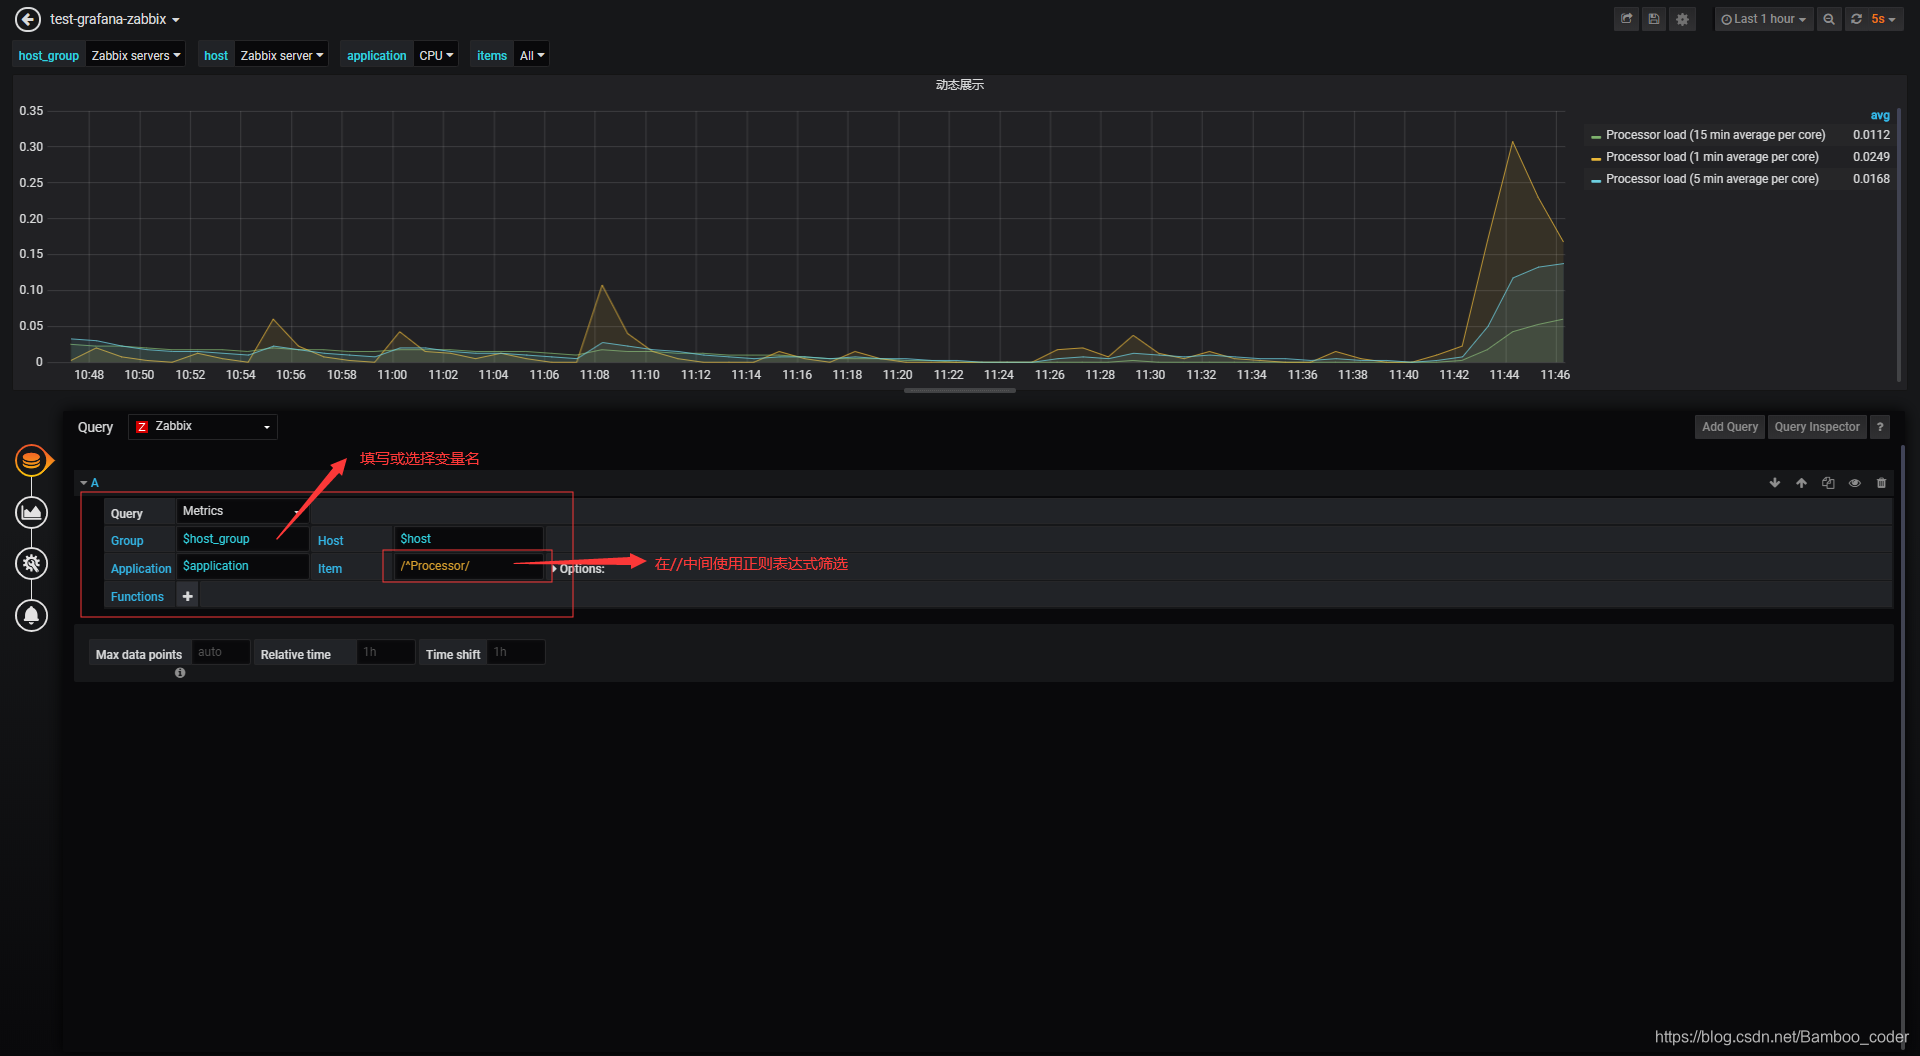Go back using the arrow icon
This screenshot has width=1920, height=1056.
pos(28,19)
